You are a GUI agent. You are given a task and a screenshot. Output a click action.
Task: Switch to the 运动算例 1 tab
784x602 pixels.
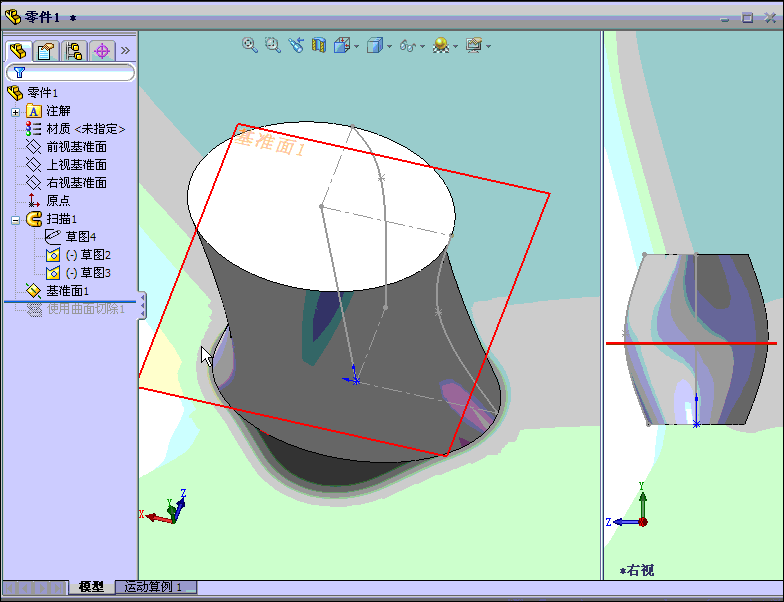(156, 586)
